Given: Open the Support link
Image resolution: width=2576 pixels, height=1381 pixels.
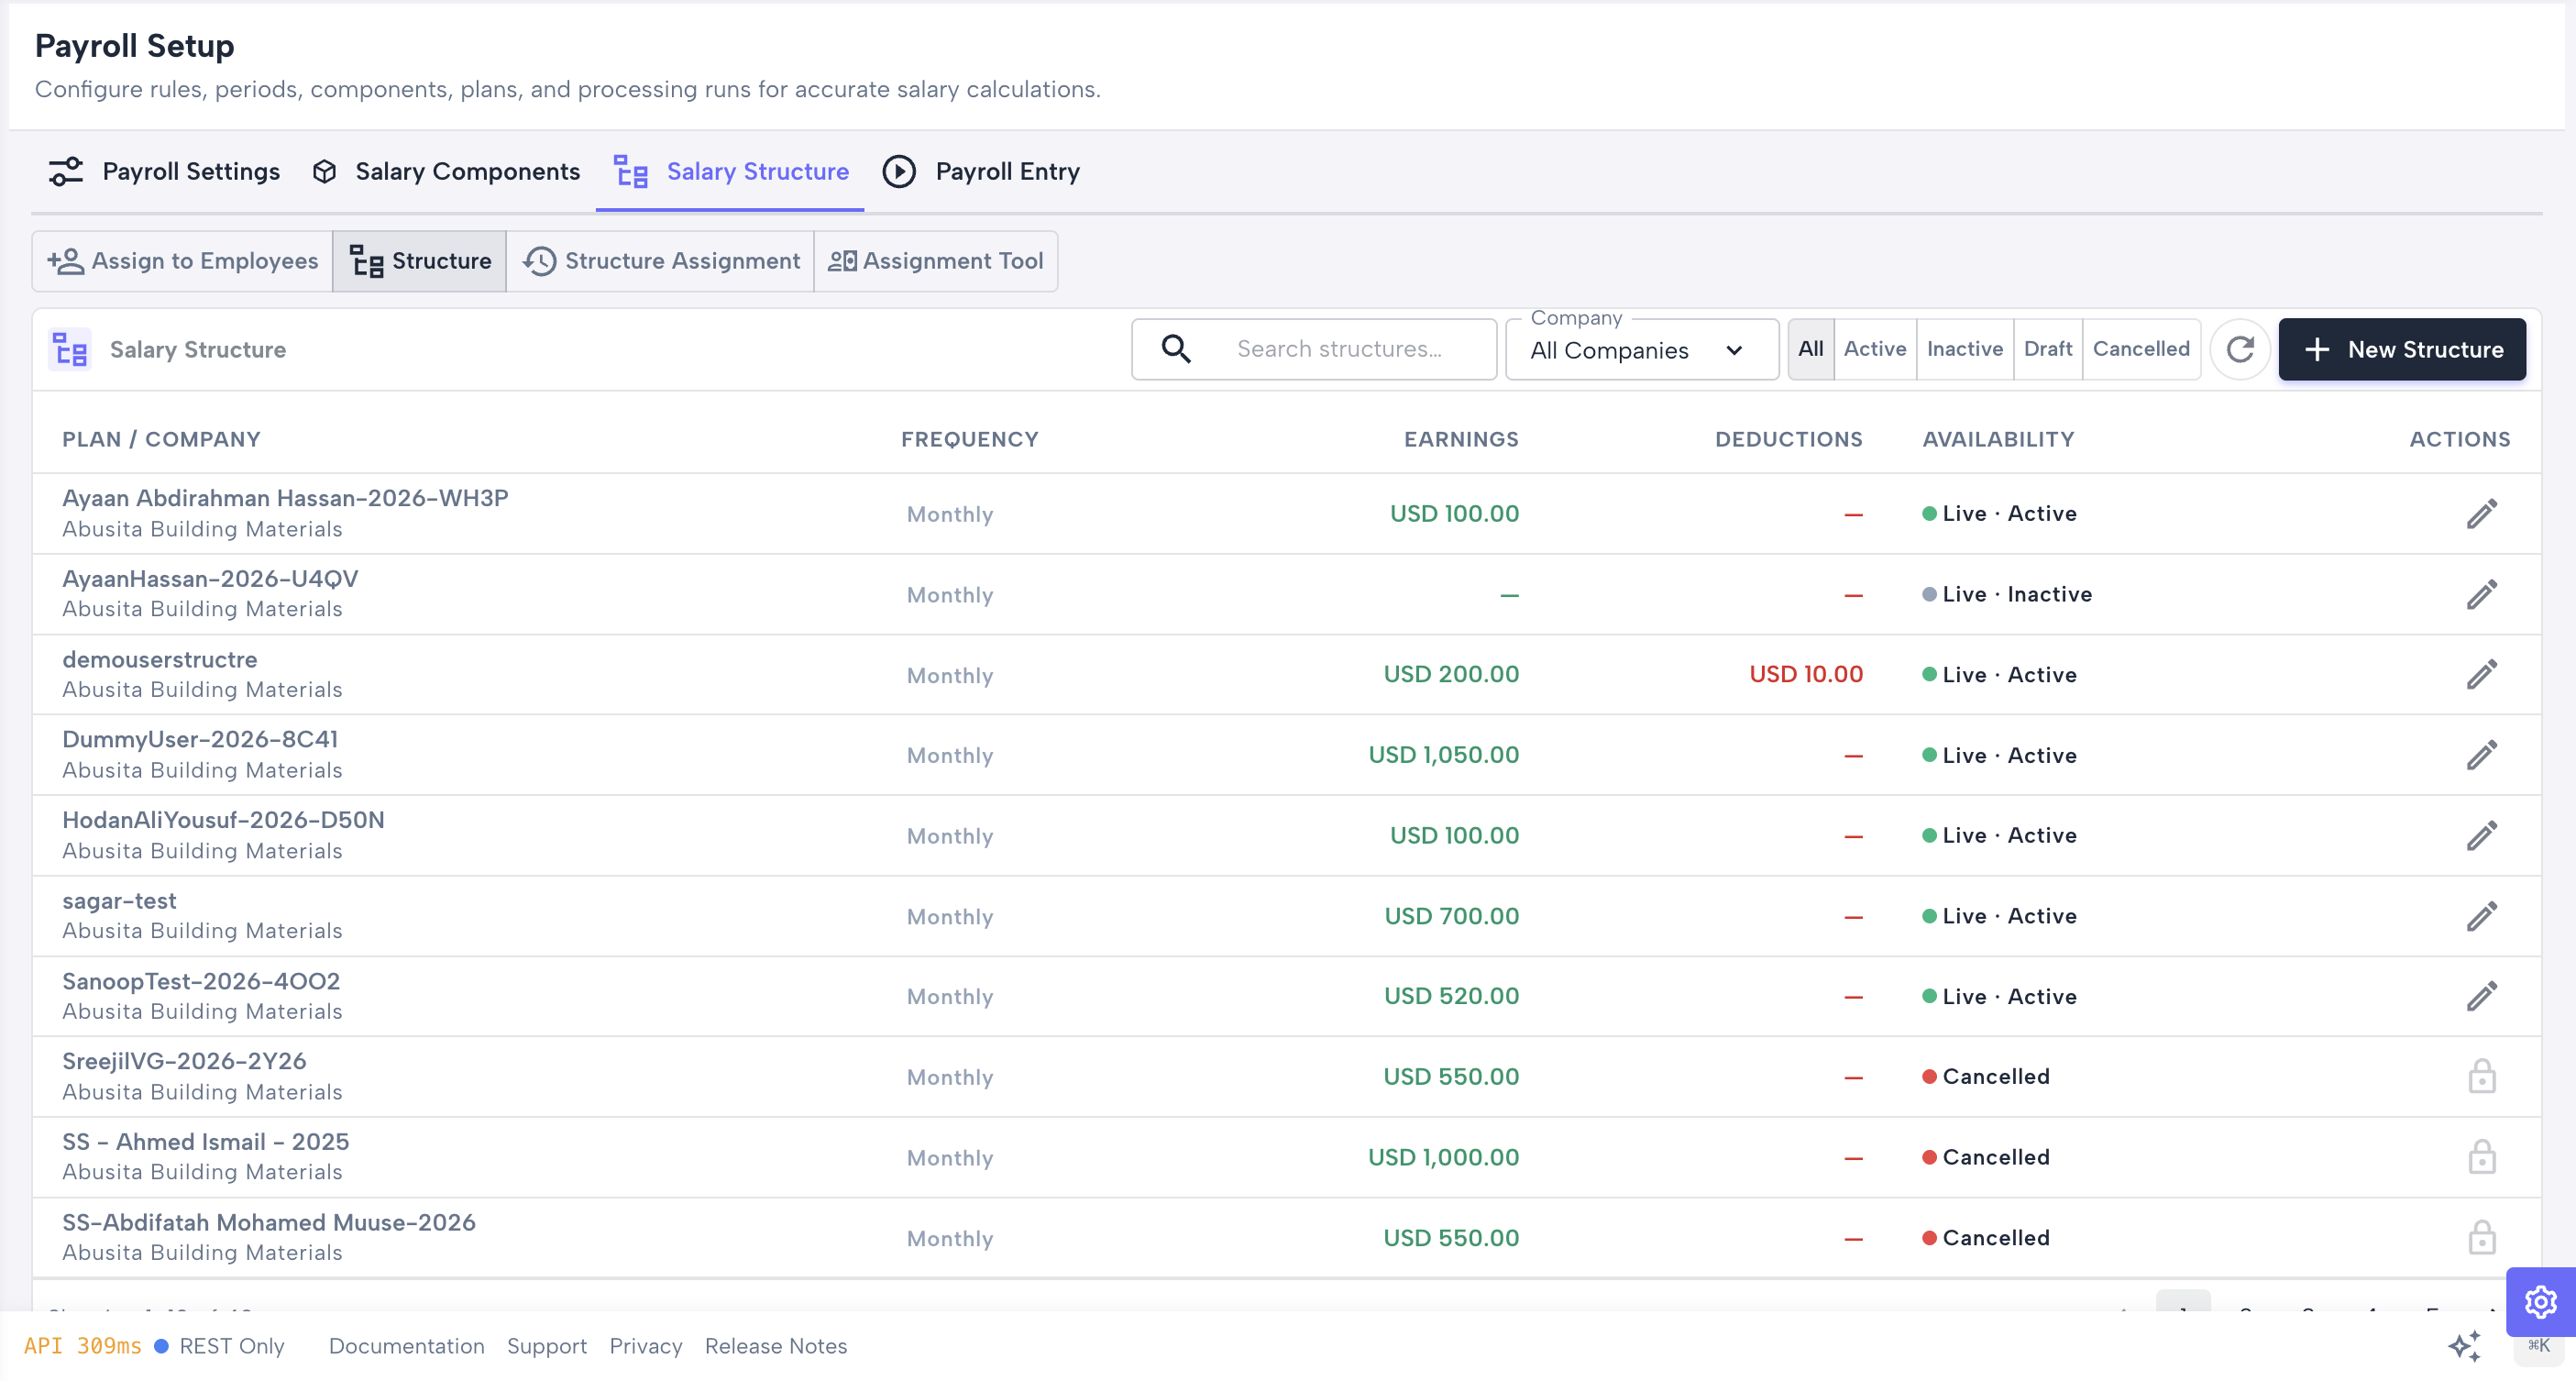Looking at the screenshot, I should (546, 1346).
